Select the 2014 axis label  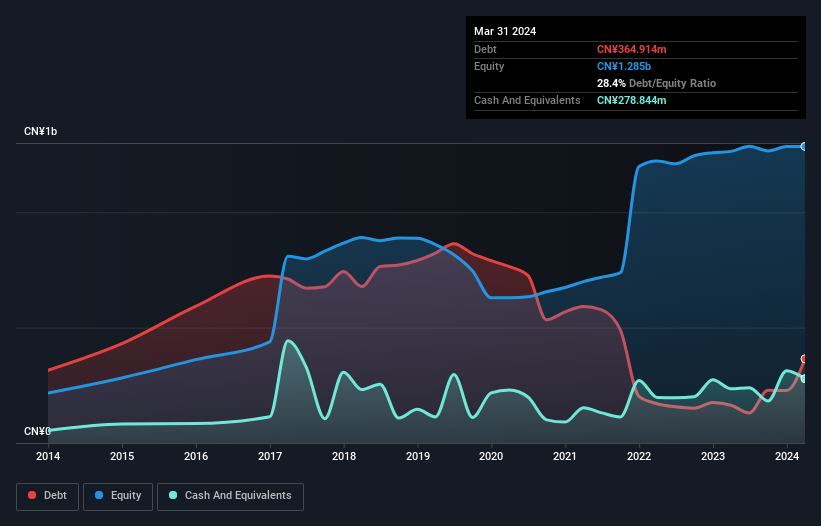(x=48, y=456)
